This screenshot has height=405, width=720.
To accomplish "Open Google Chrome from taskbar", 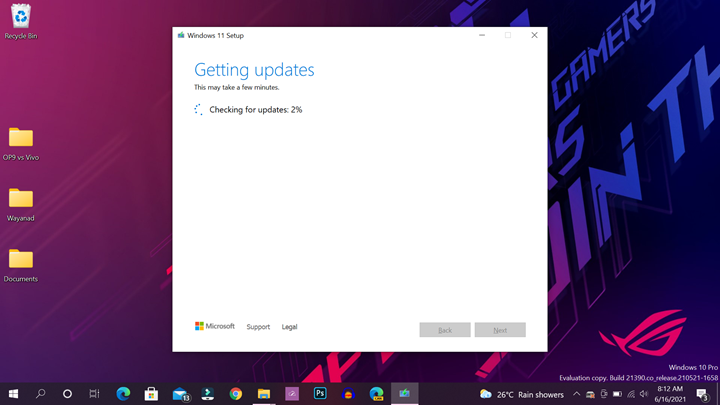I will pos(236,394).
